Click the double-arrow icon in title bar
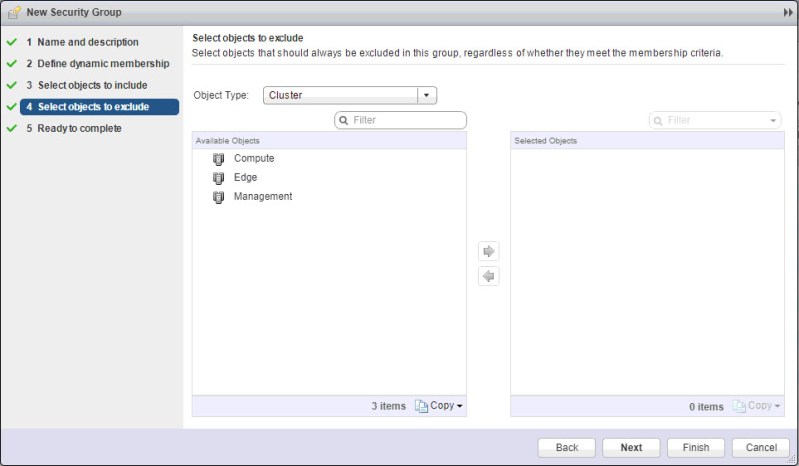Image resolution: width=799 pixels, height=466 pixels. (788, 10)
